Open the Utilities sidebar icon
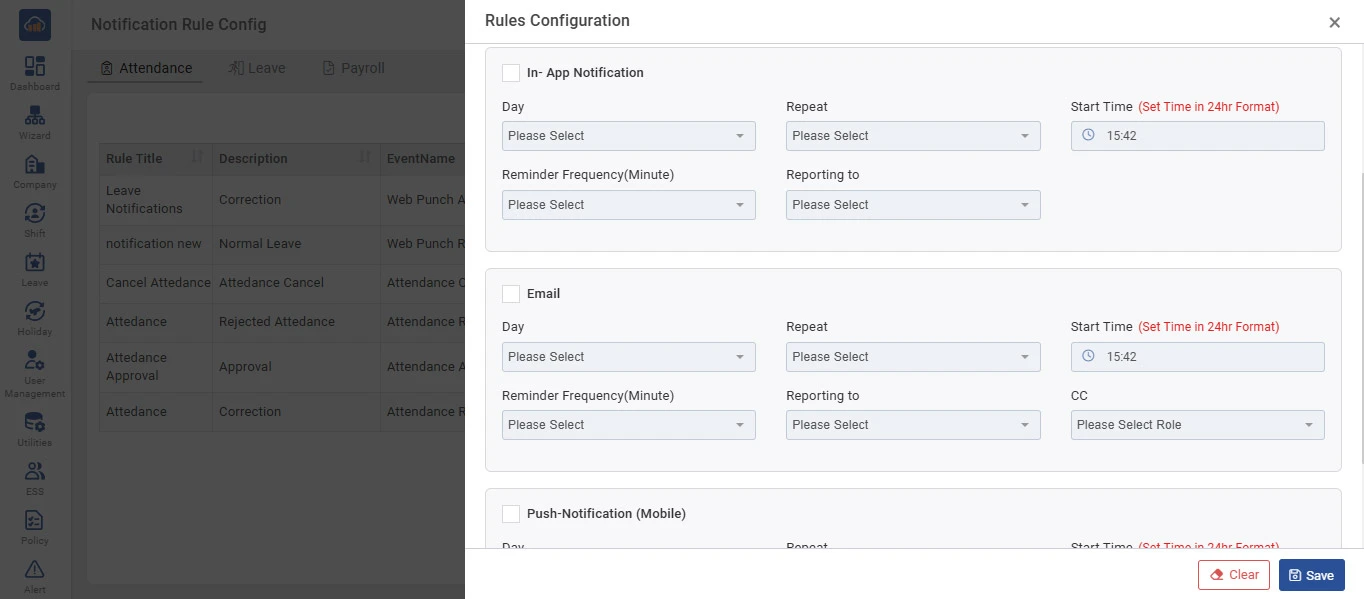1364x599 pixels. pos(35,423)
